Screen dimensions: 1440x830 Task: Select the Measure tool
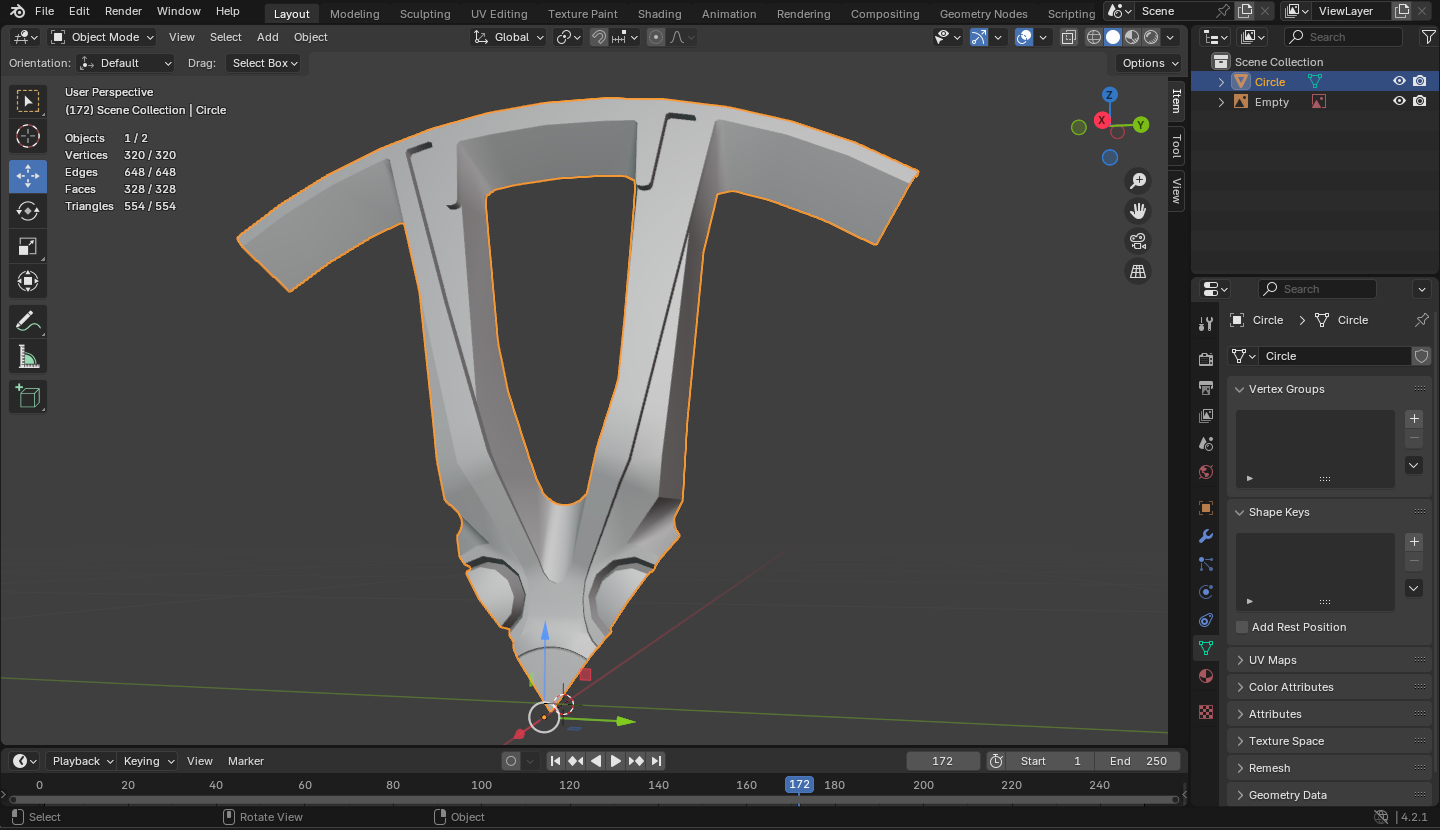[x=28, y=356]
